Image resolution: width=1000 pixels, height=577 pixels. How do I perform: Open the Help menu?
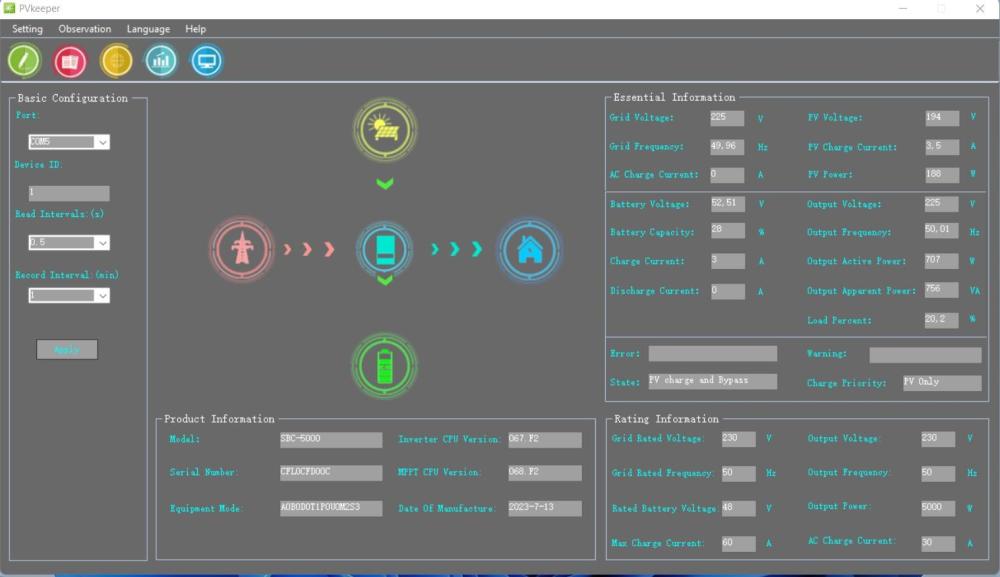point(195,29)
